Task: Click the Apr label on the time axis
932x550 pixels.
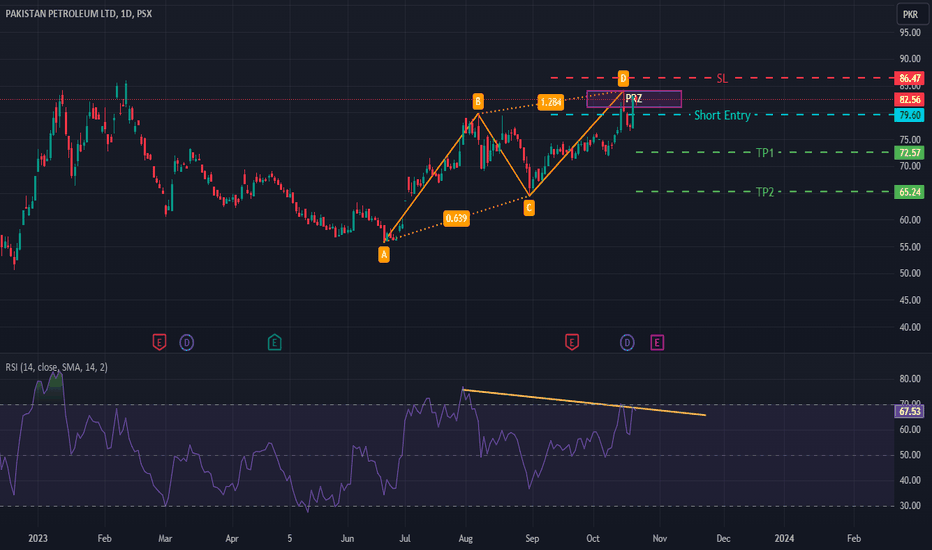Action: click(x=232, y=539)
